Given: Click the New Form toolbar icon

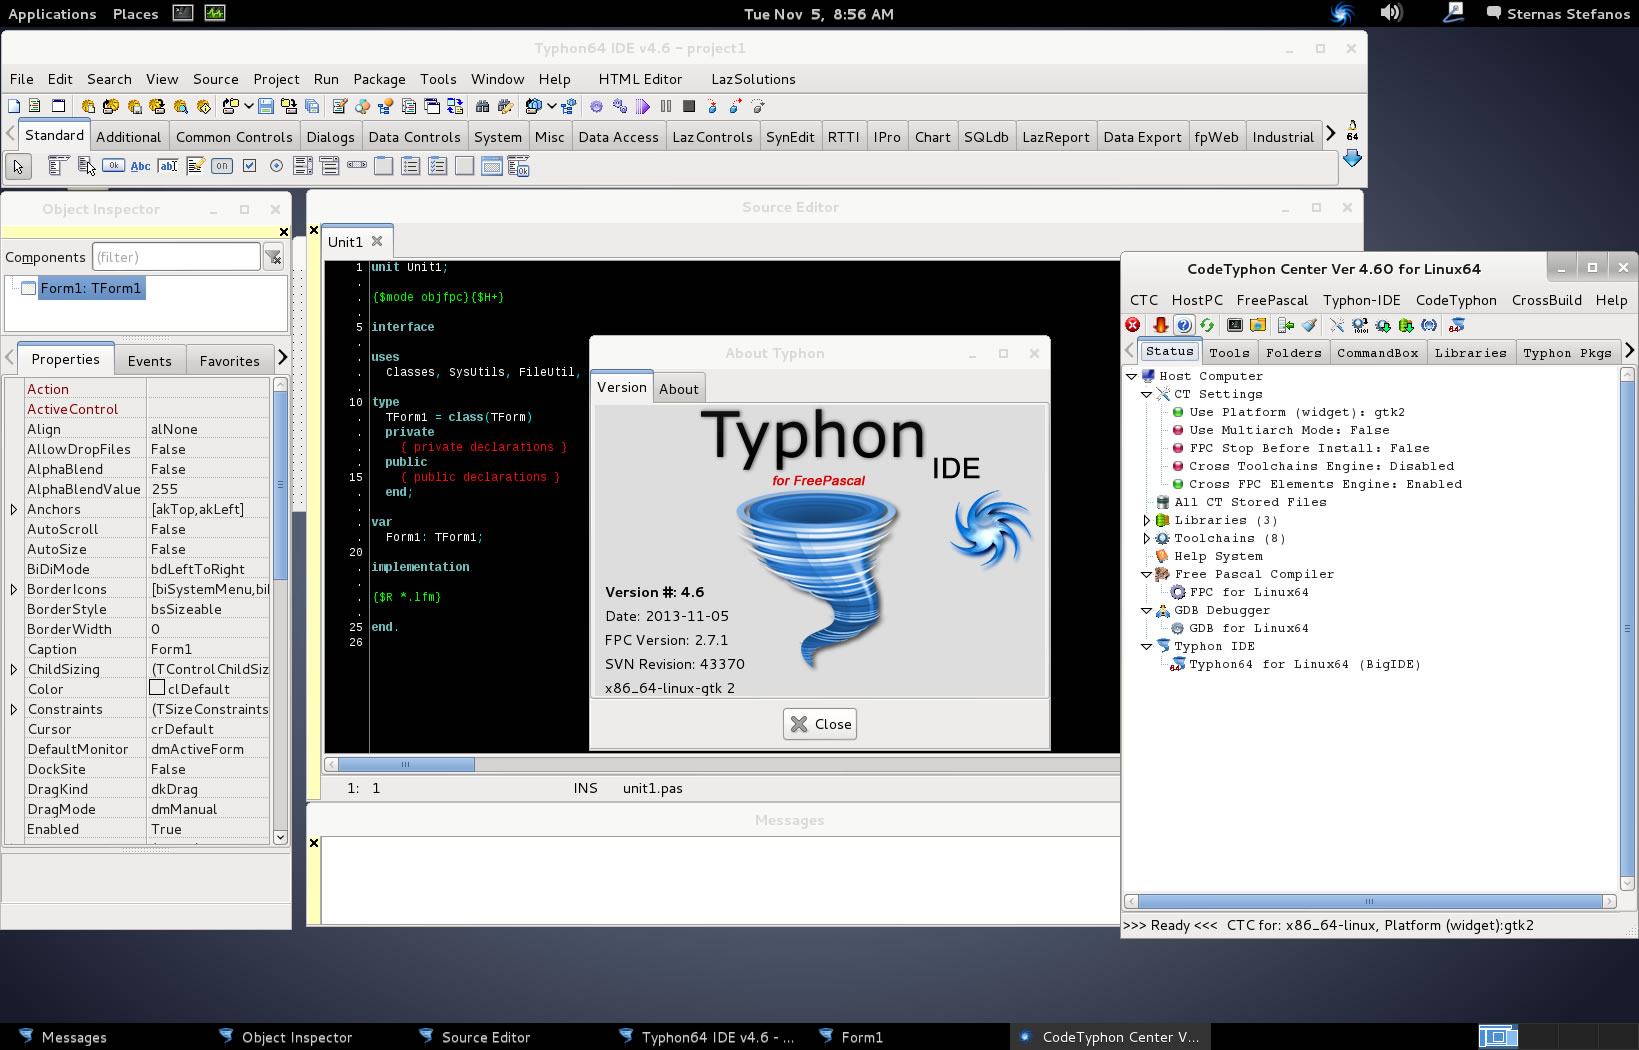Looking at the screenshot, I should click(58, 106).
